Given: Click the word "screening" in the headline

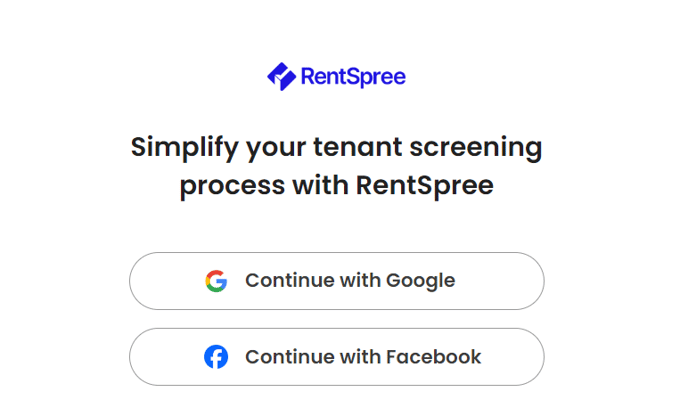Looking at the screenshot, I should [476, 148].
